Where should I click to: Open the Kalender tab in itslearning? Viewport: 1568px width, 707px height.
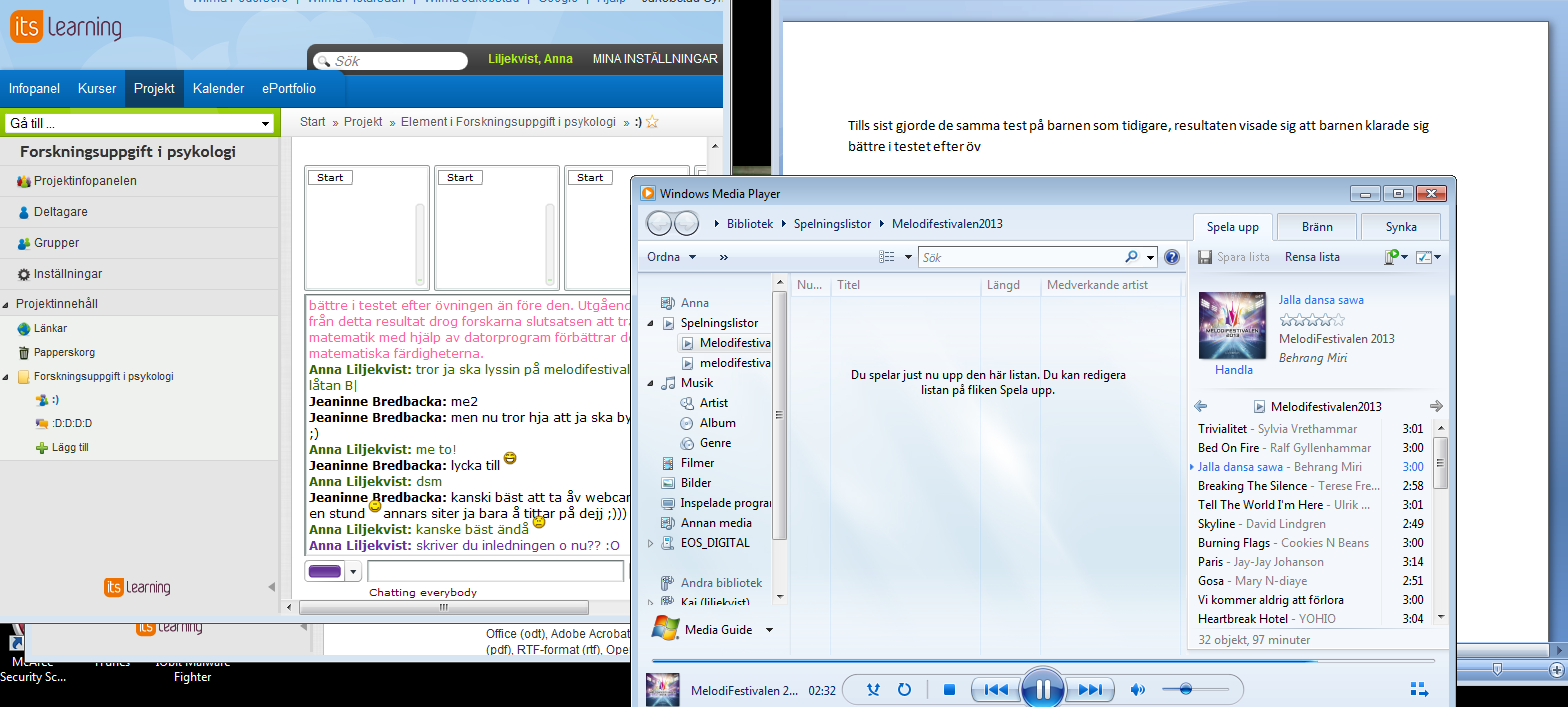coord(218,88)
